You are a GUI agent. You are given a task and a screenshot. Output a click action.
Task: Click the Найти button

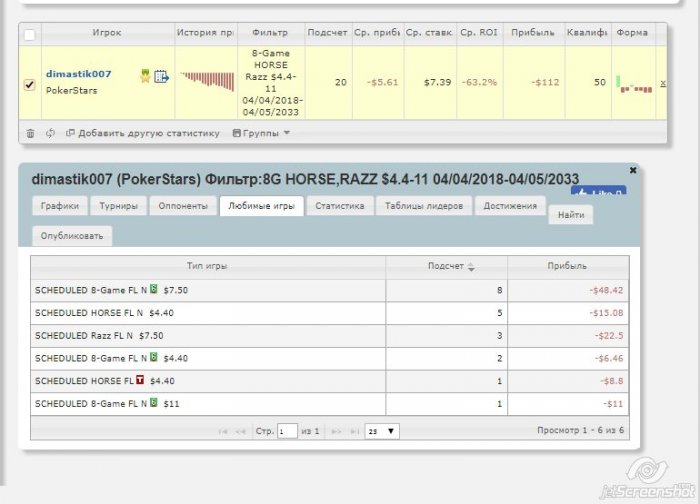(571, 215)
